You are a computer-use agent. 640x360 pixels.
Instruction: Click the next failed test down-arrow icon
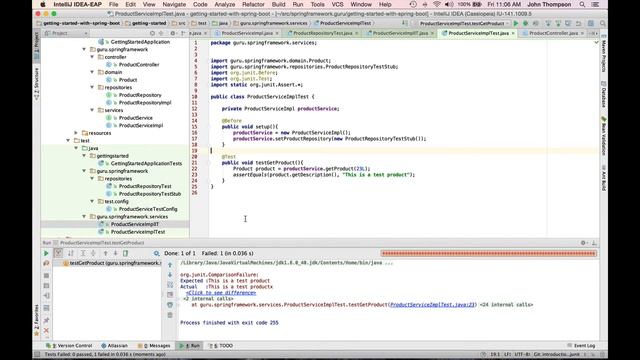click(116, 253)
